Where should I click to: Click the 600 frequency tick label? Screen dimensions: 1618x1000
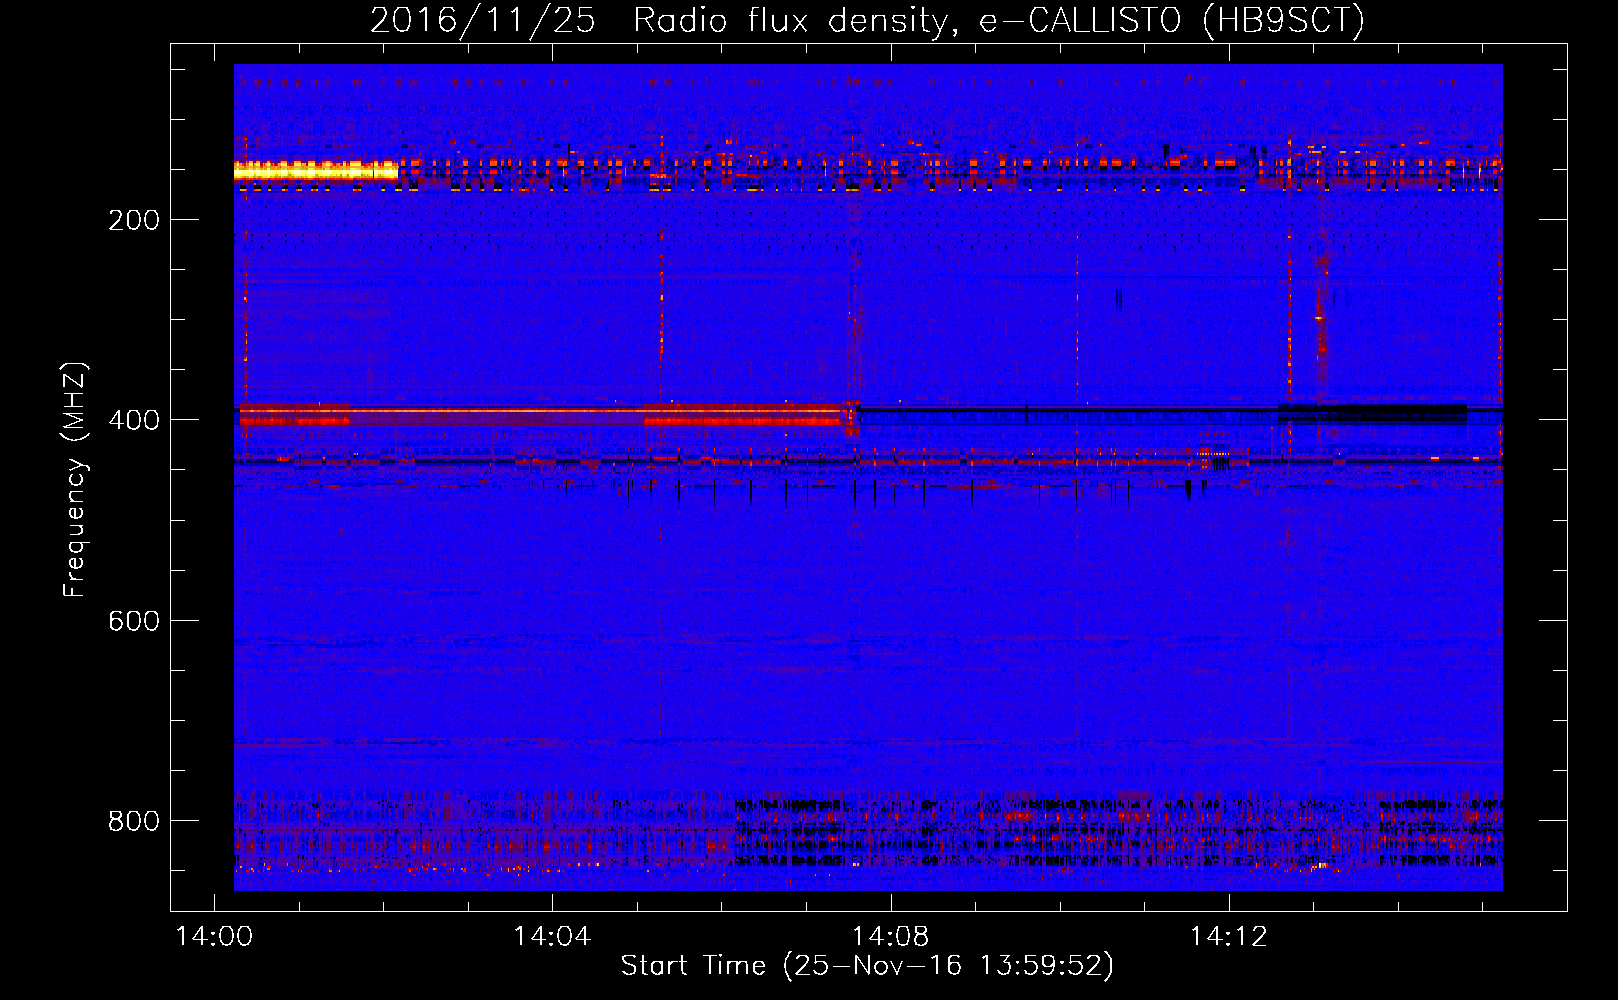(134, 621)
